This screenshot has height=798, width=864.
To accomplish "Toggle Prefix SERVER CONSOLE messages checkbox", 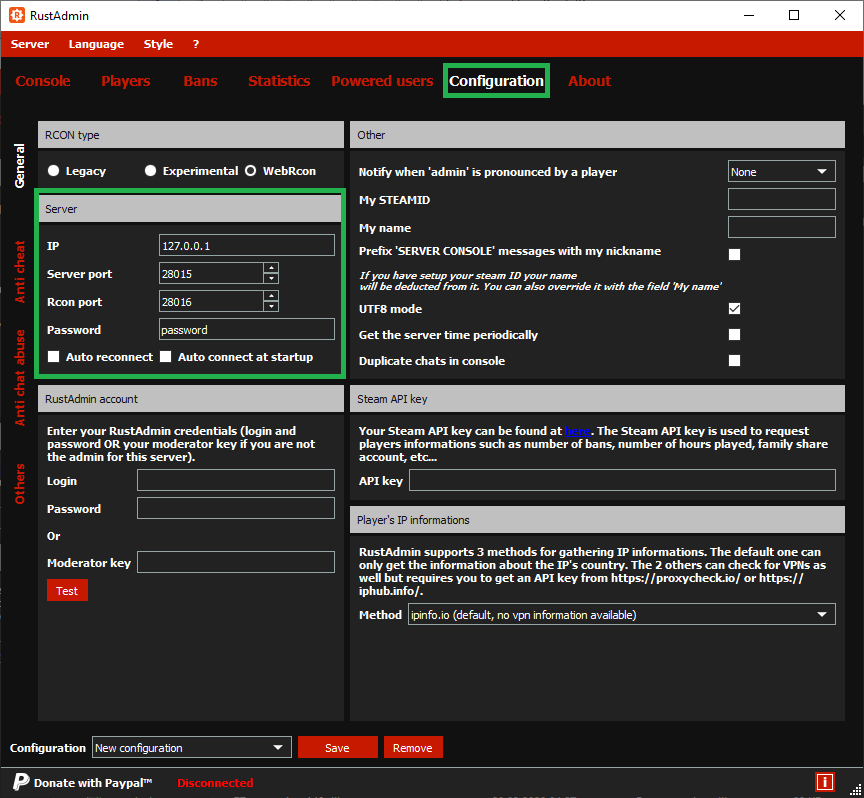I will click(x=734, y=254).
